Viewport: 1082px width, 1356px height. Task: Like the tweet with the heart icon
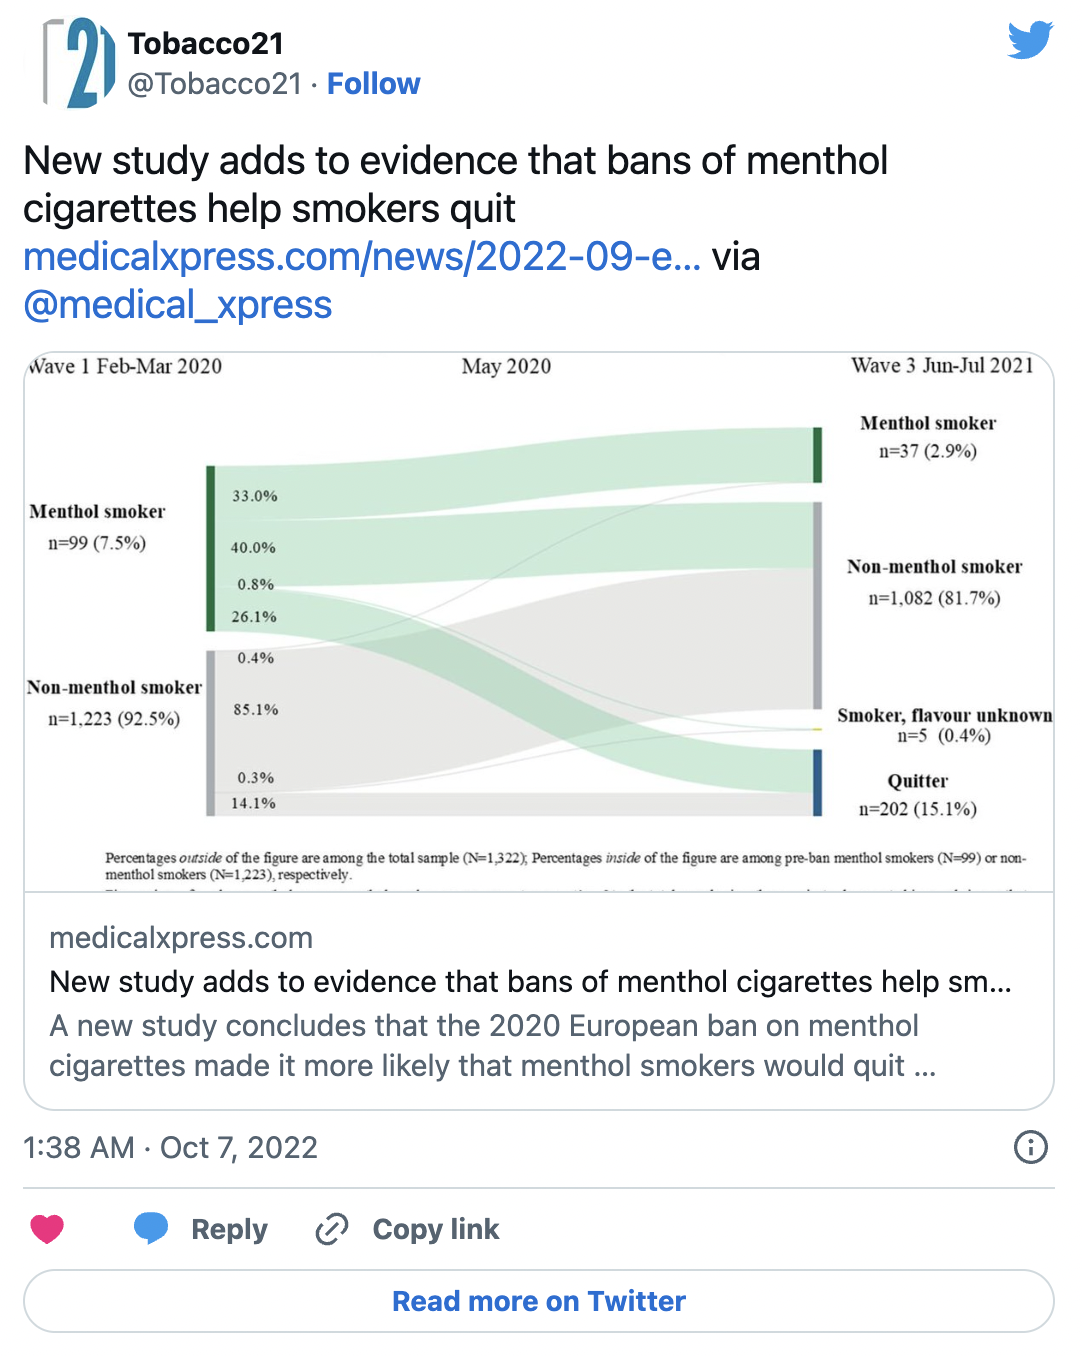[x=47, y=1228]
